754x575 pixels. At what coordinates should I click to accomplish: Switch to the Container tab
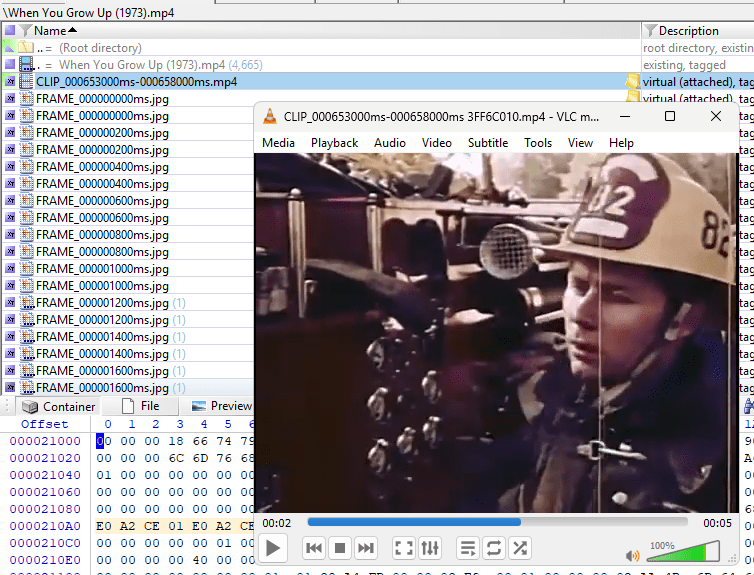pos(58,406)
